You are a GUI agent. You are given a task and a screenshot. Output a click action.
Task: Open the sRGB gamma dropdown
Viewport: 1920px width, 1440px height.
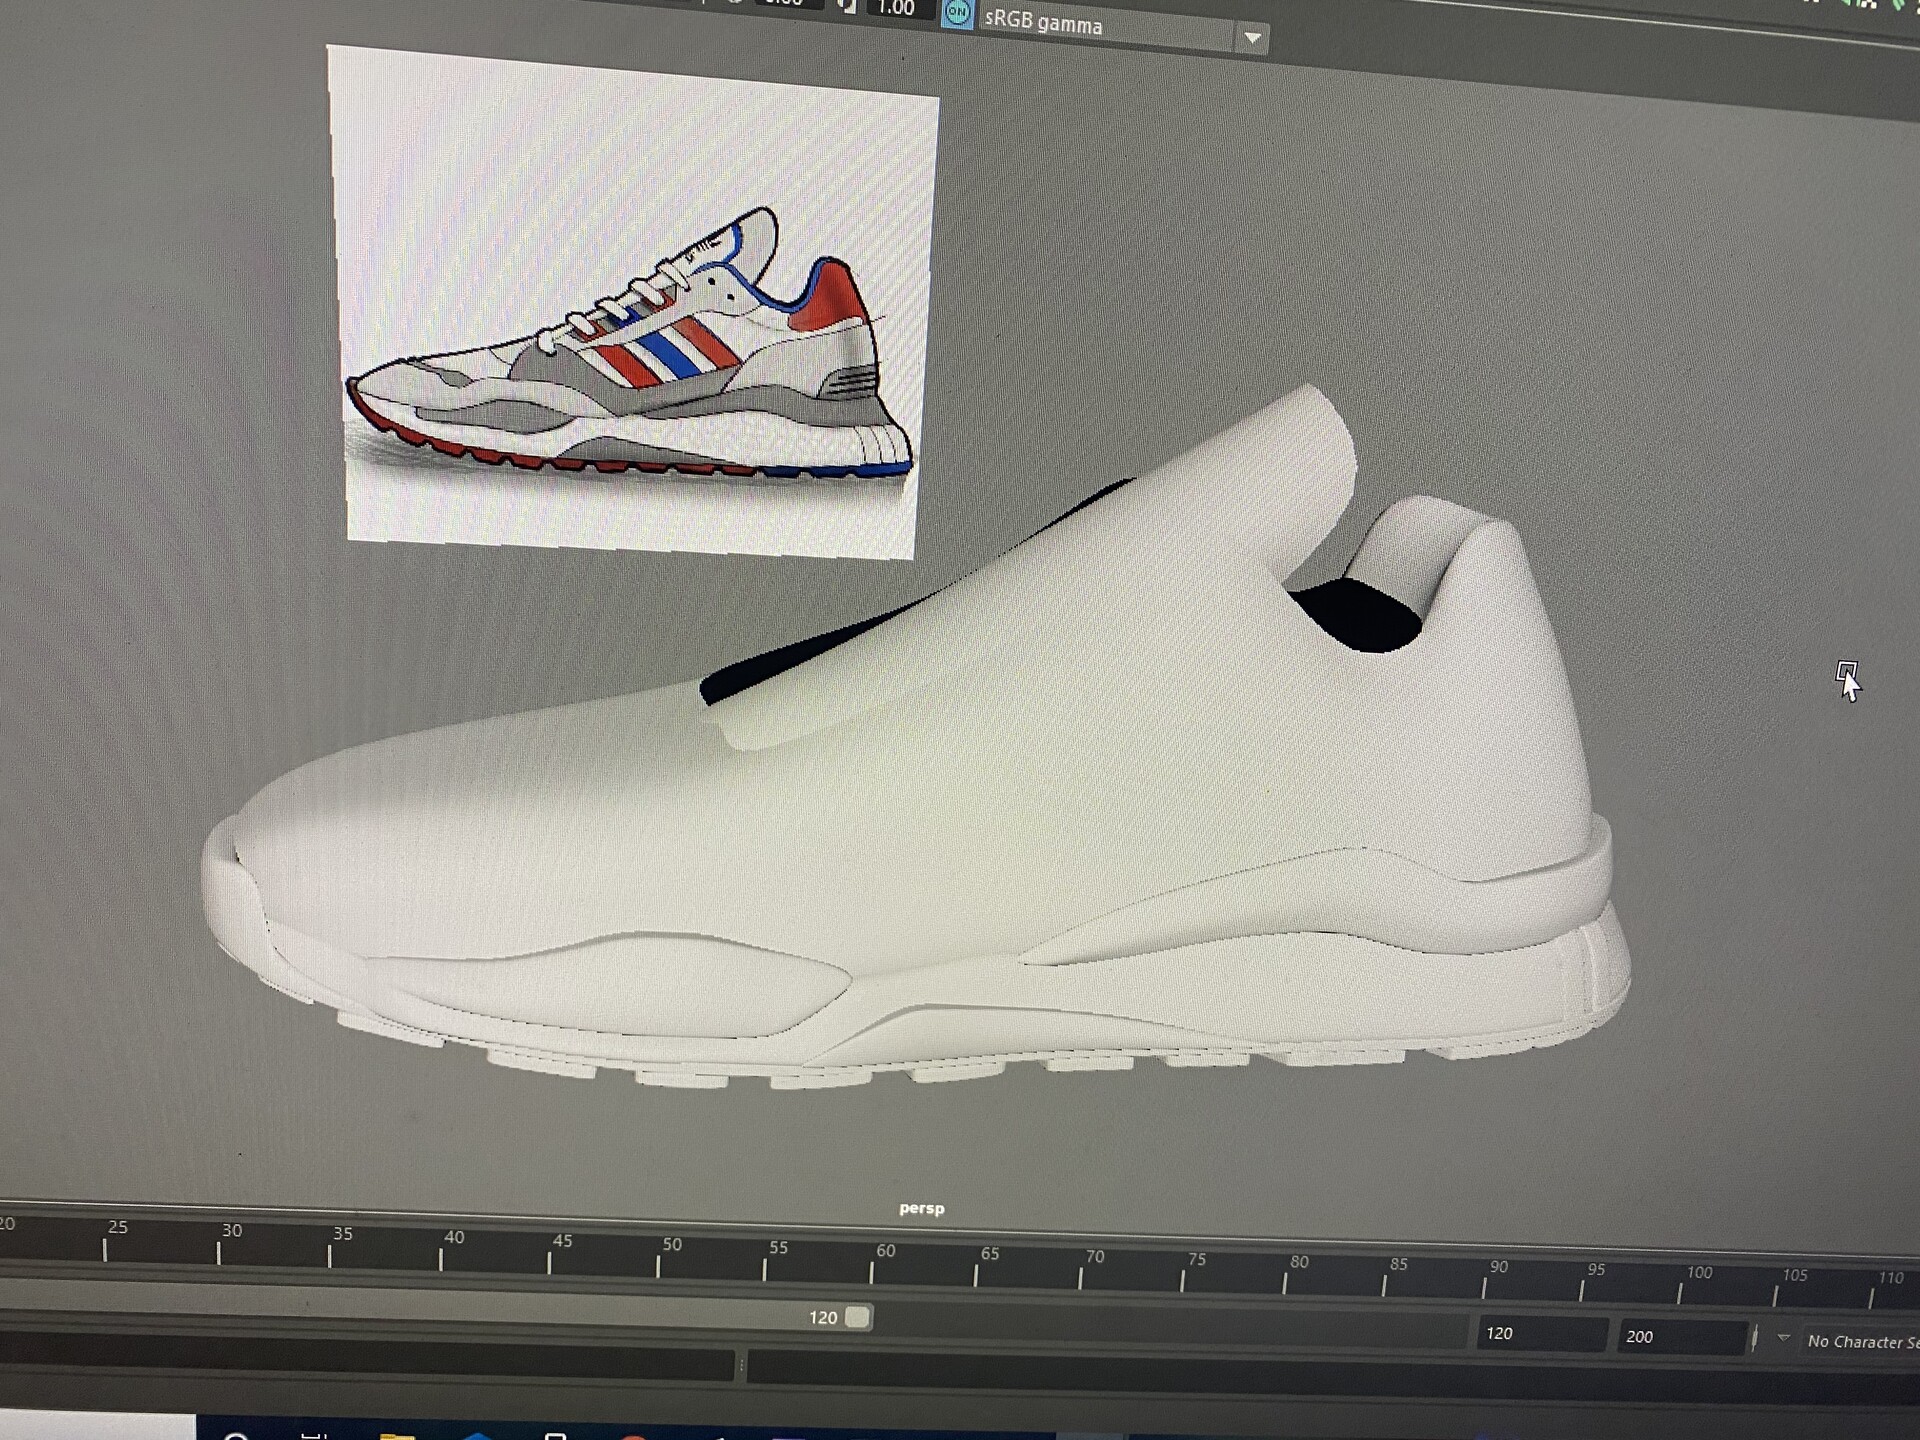tap(1254, 35)
